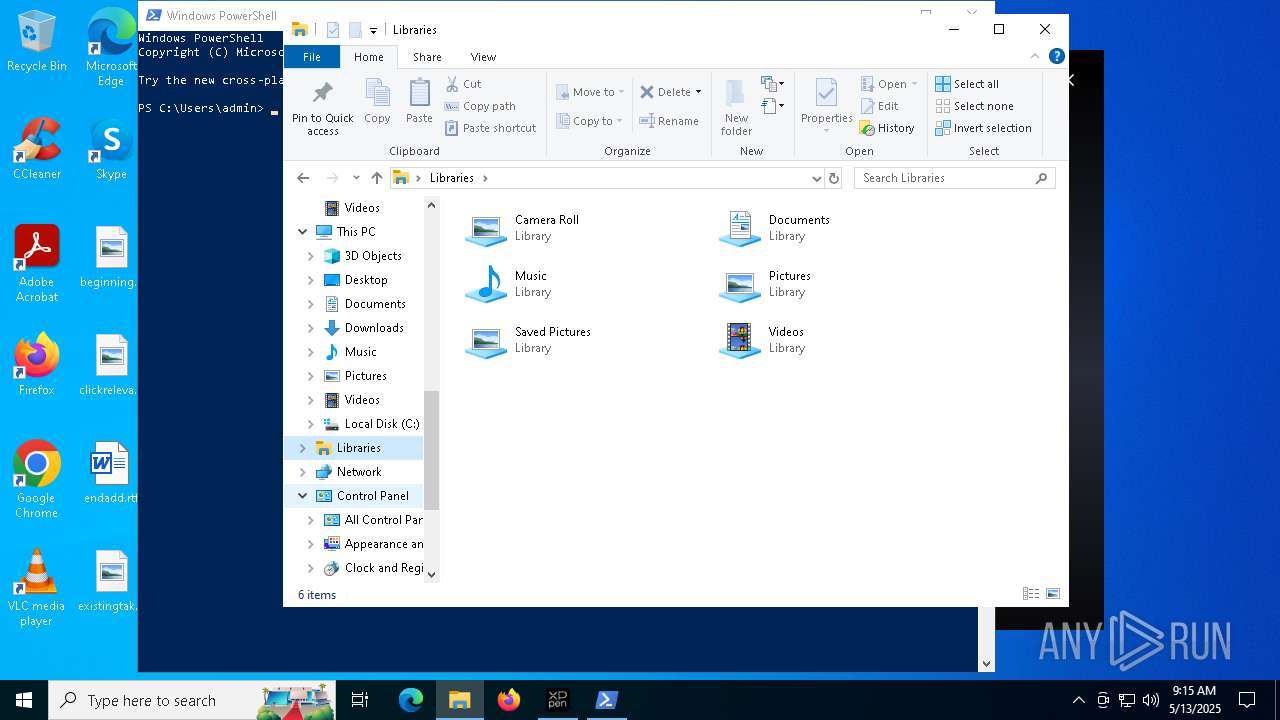Create a New folder from ribbon
Screen dimensions: 1280x720
[736, 107]
